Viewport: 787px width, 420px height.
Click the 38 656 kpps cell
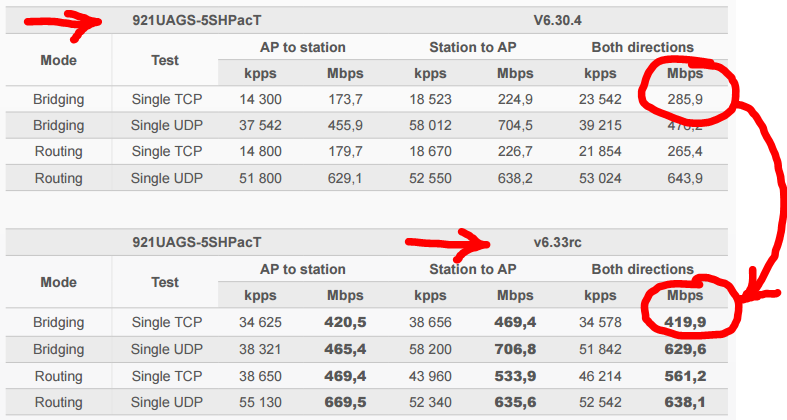coord(430,323)
